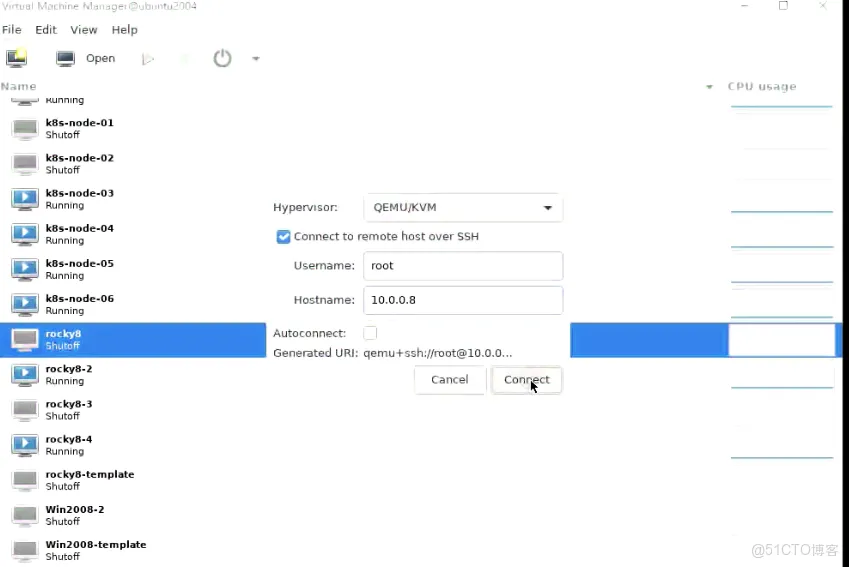Enable the Autoconnect checkbox
This screenshot has width=849, height=567.
(x=370, y=333)
